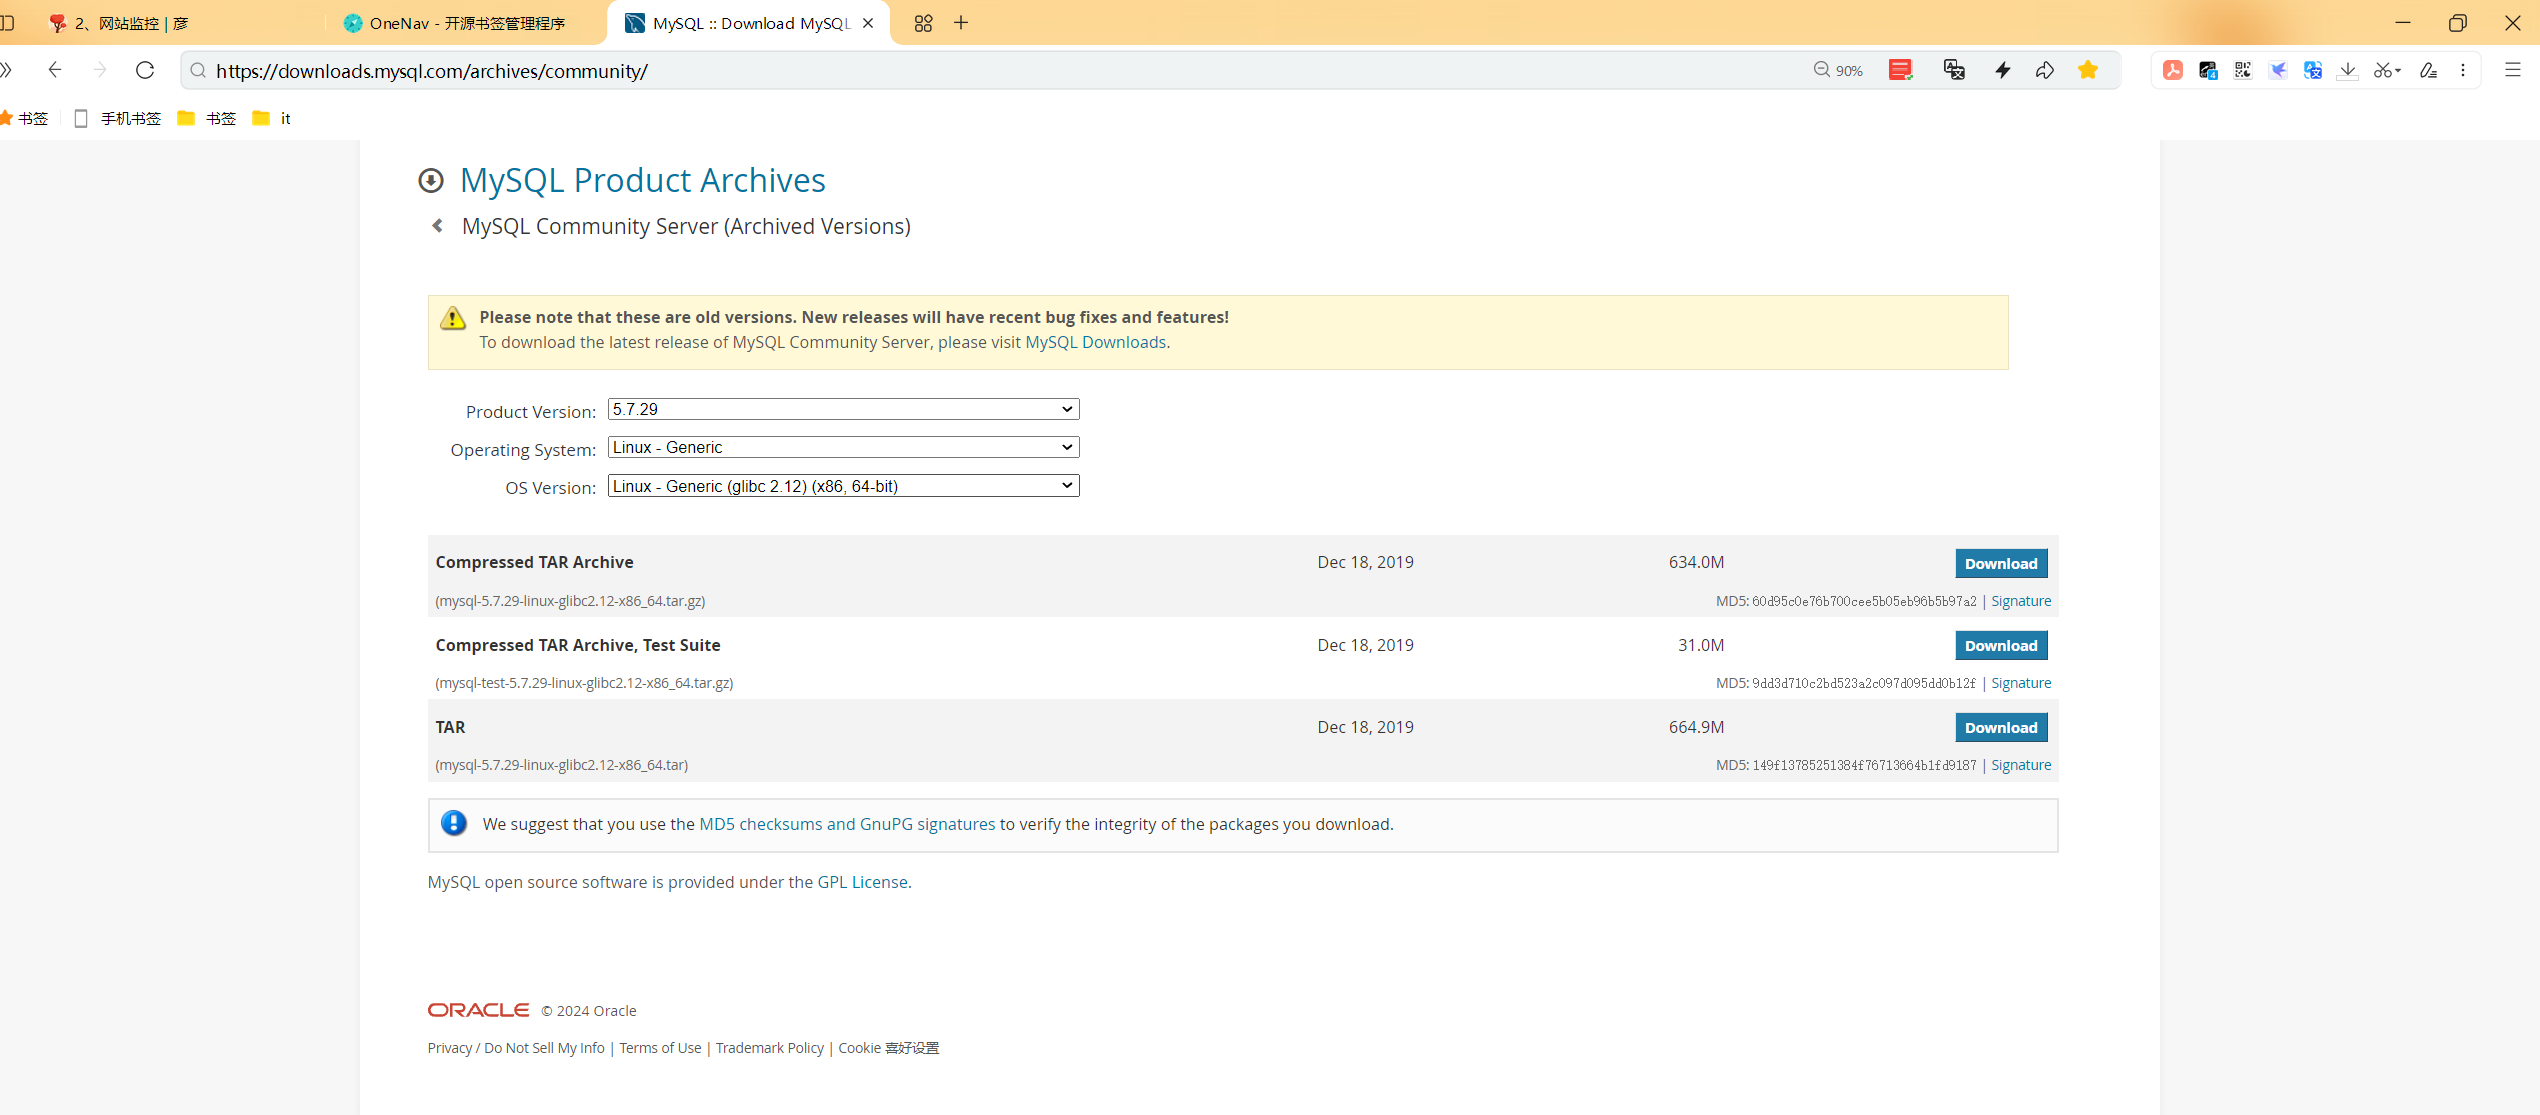The width and height of the screenshot is (2540, 1115).
Task: Open the downloads icon in toolbar
Action: click(x=2348, y=70)
